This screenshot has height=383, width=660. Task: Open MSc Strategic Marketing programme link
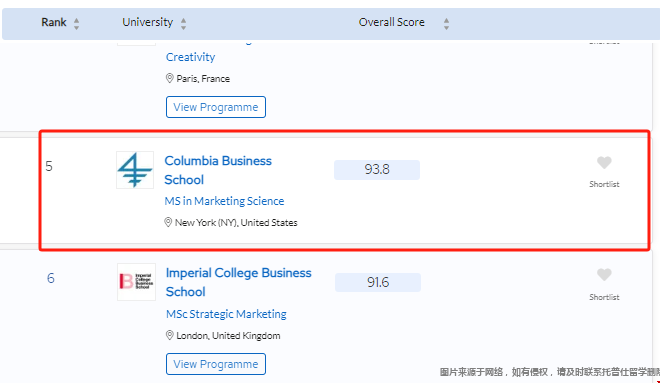click(x=226, y=314)
